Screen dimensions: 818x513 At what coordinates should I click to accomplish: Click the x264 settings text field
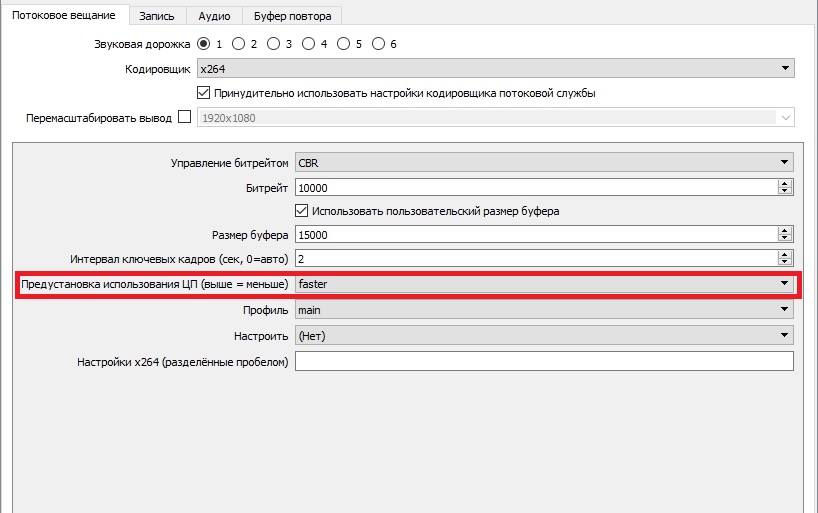pyautogui.click(x=543, y=361)
